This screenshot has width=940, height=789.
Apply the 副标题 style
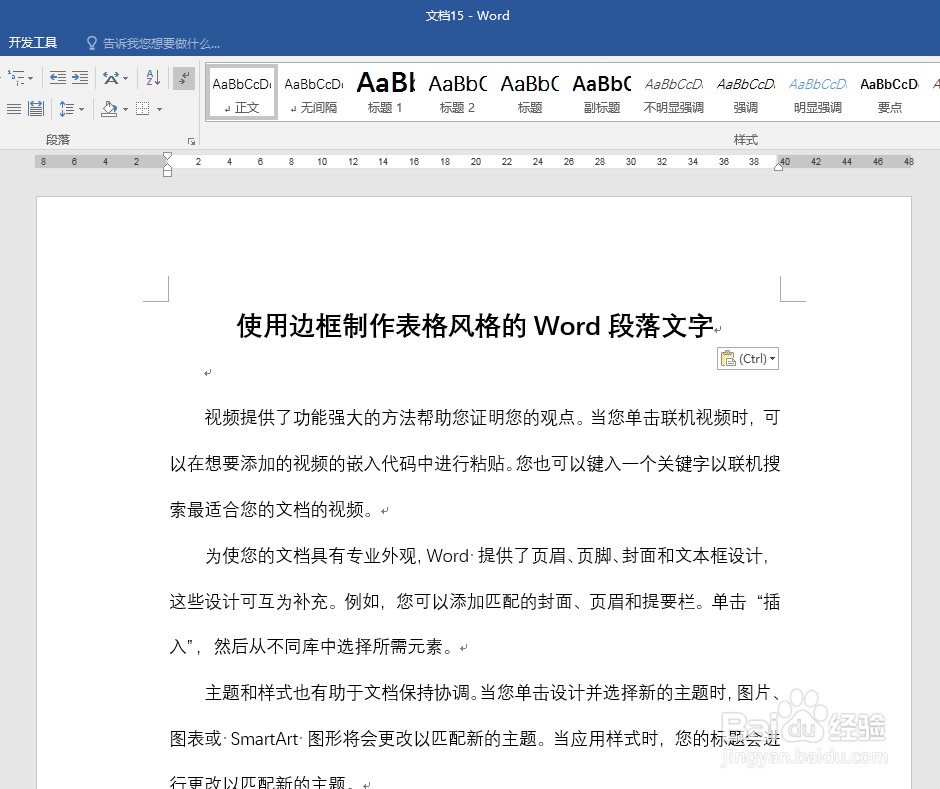point(601,92)
